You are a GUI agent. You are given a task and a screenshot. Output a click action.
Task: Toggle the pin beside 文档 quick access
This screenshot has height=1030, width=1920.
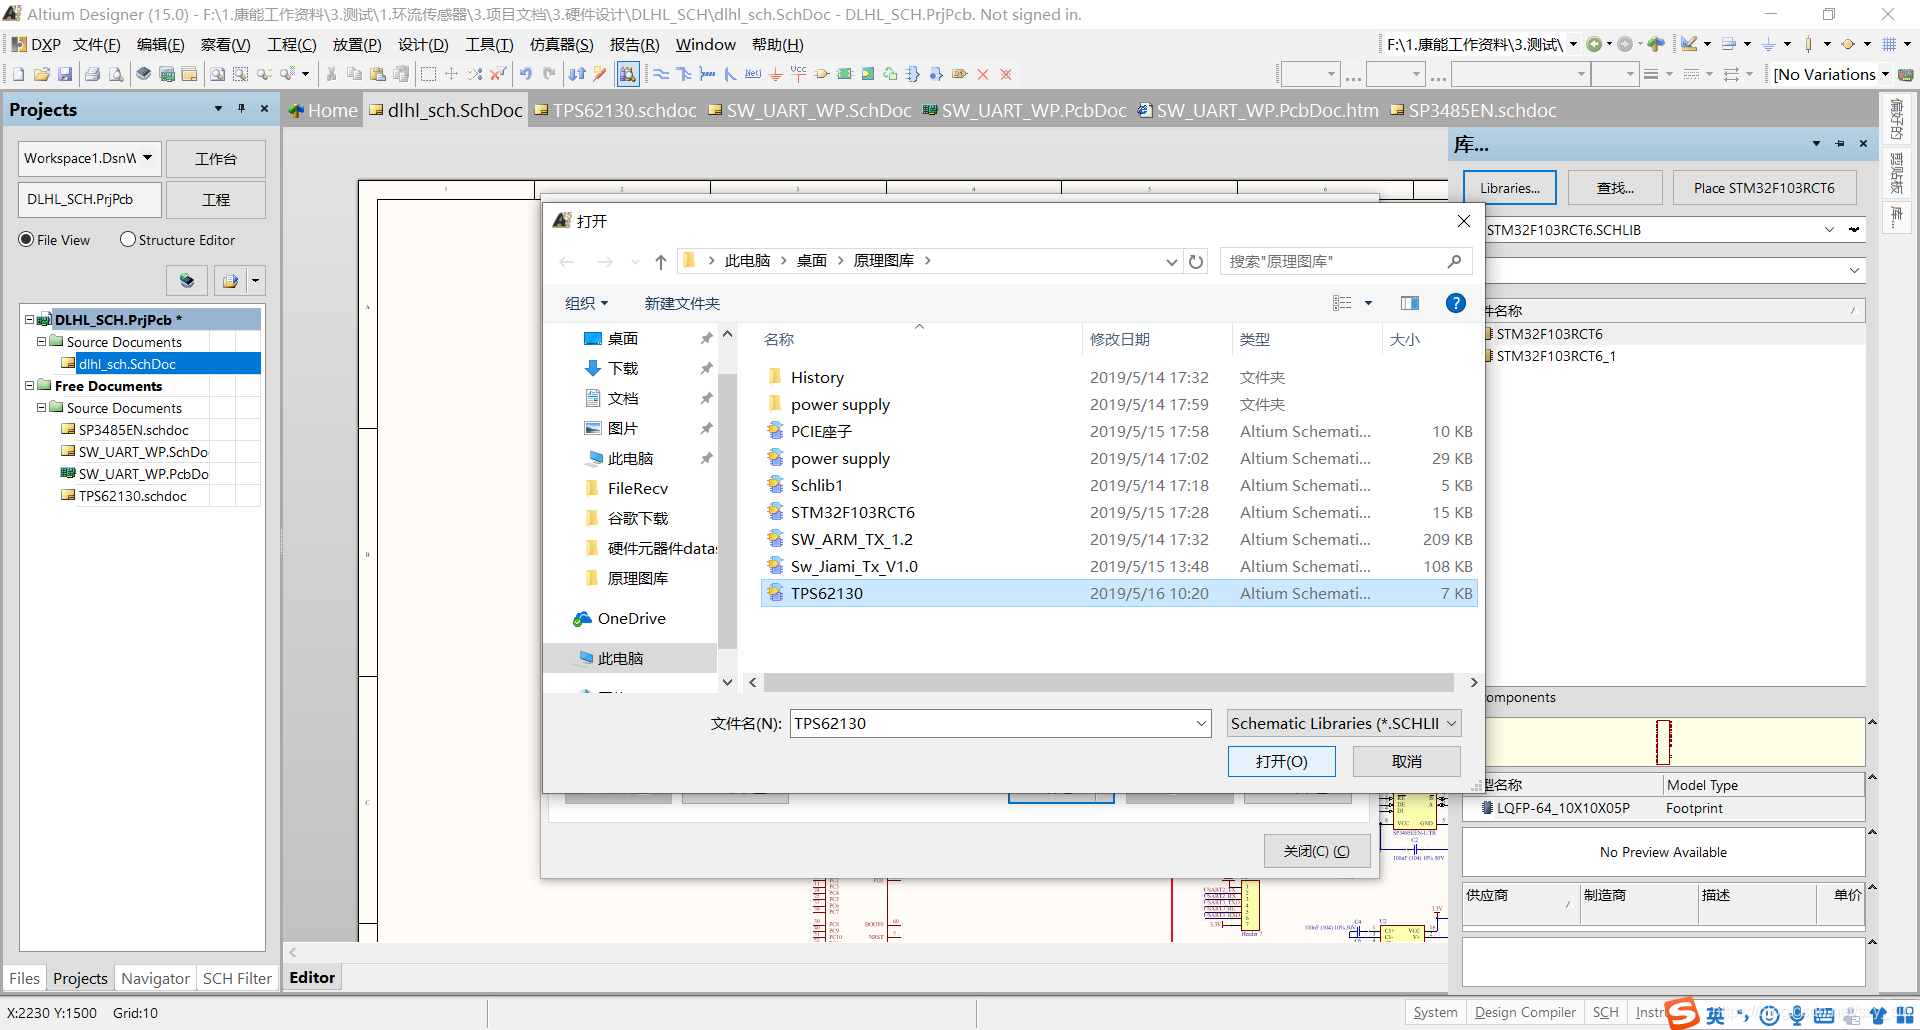(x=706, y=399)
